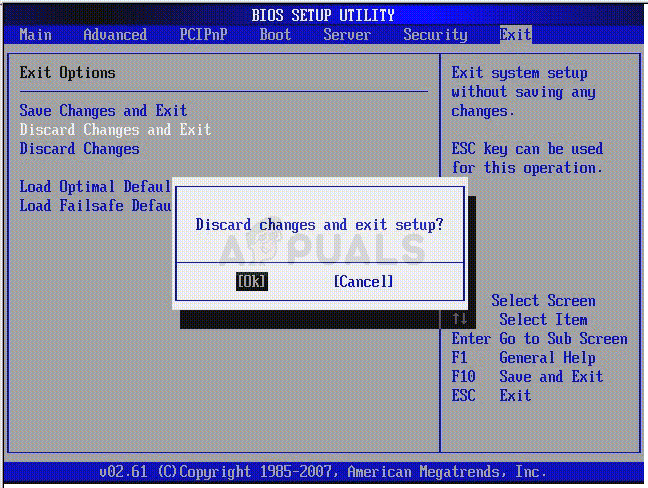Click the F10 Save and Exit hint

pyautogui.click(x=527, y=376)
